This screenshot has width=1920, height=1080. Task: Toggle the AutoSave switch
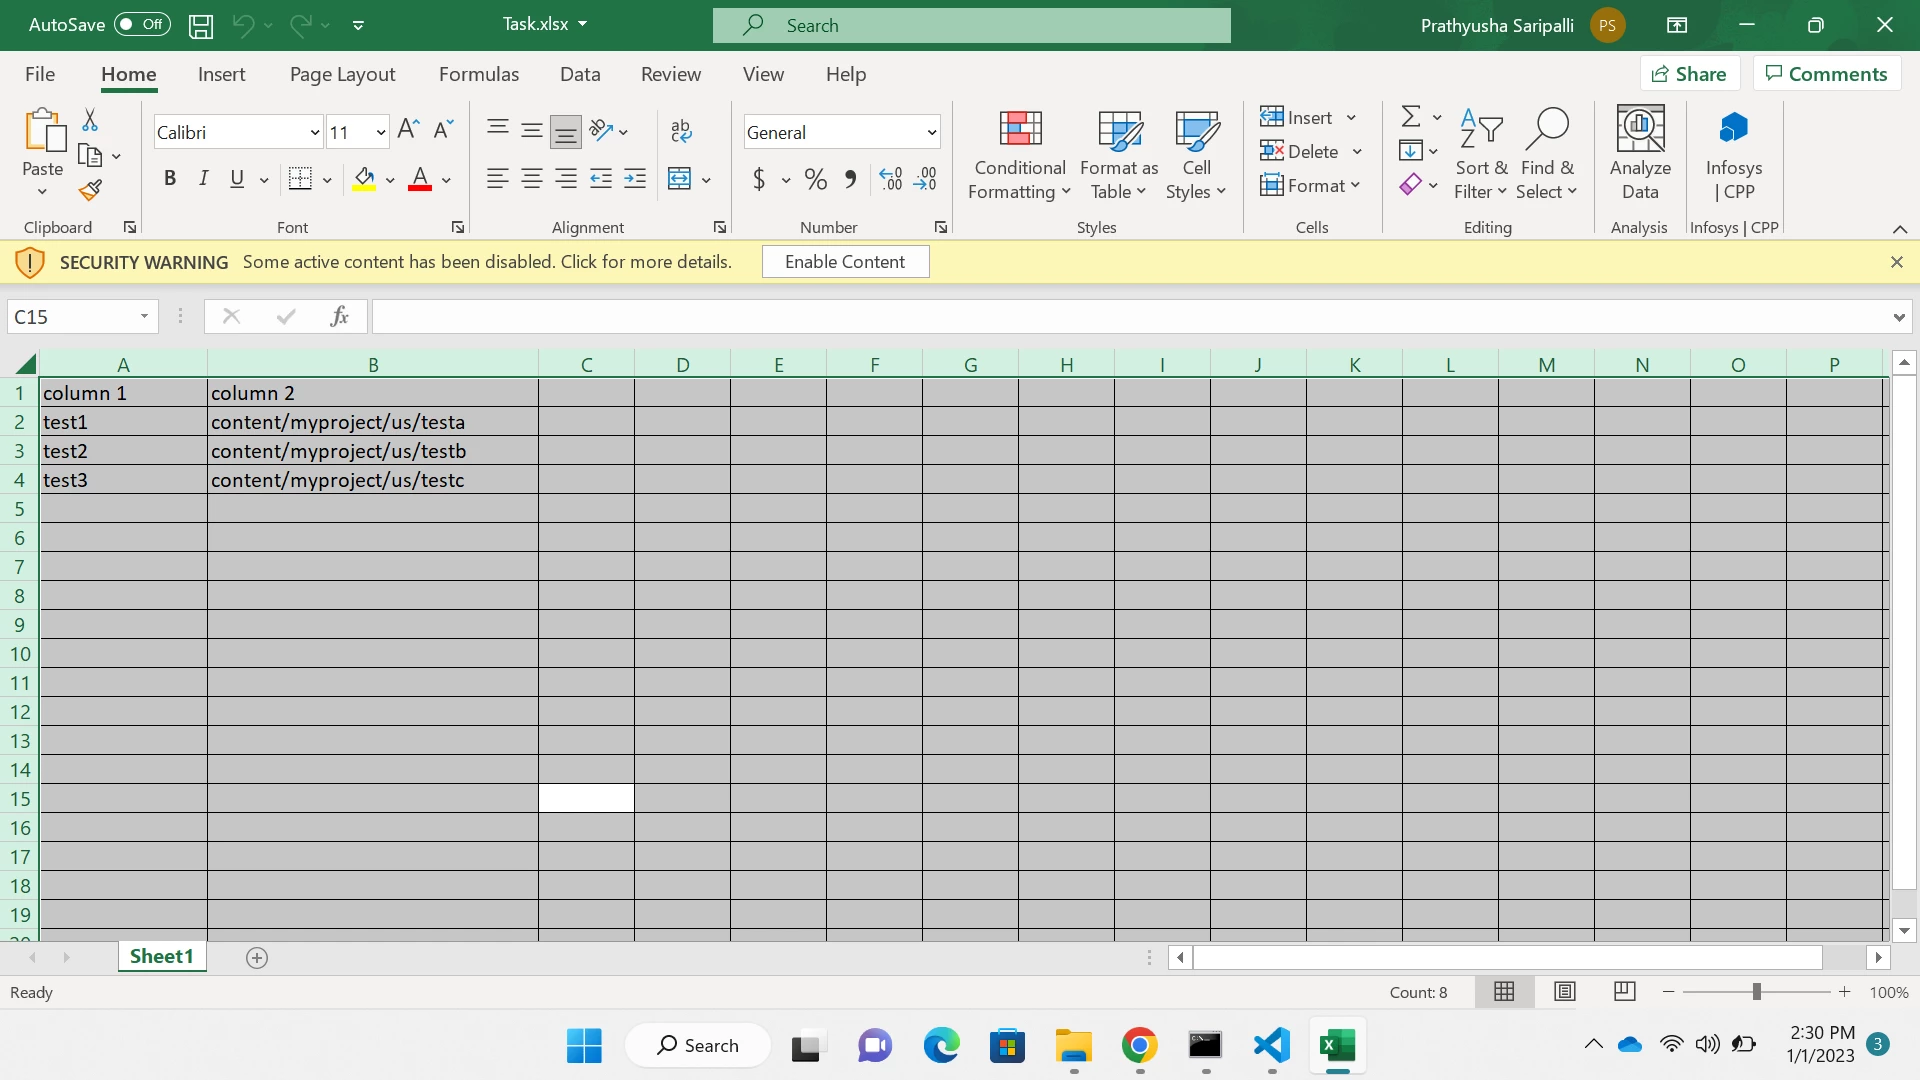point(142,24)
